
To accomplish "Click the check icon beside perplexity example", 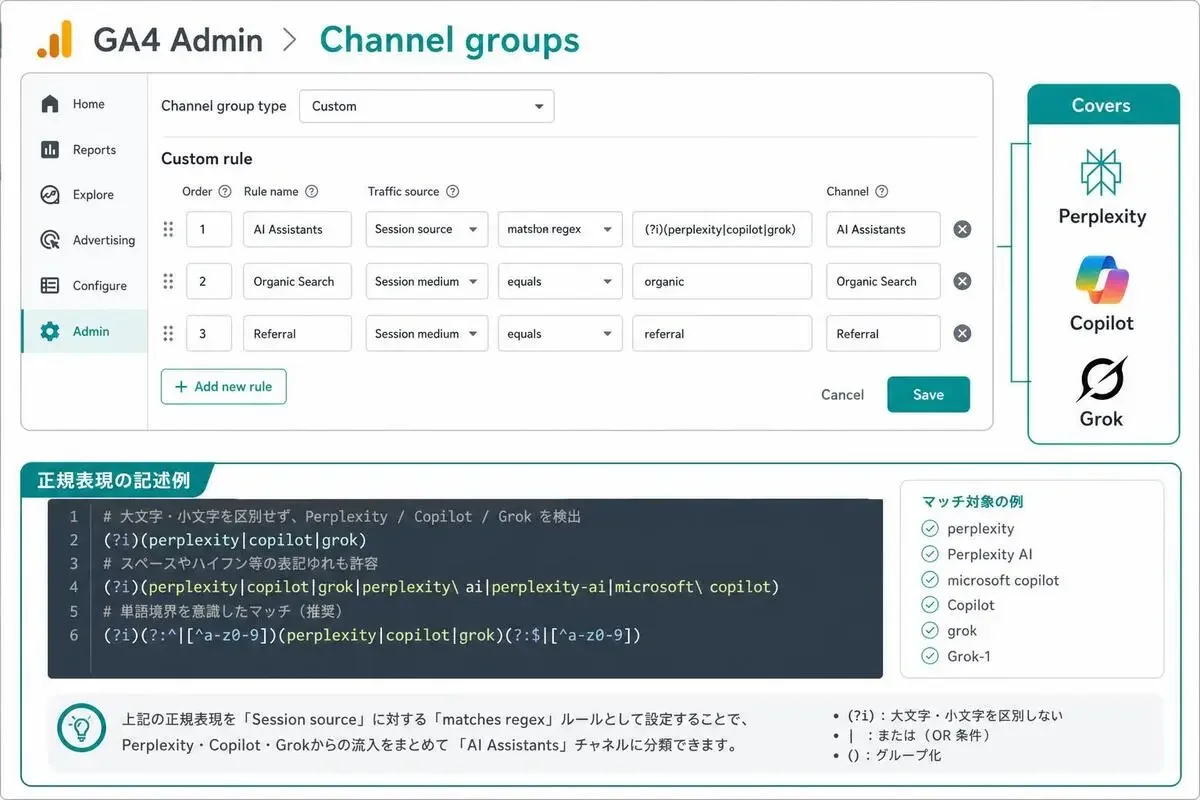I will click(x=930, y=529).
